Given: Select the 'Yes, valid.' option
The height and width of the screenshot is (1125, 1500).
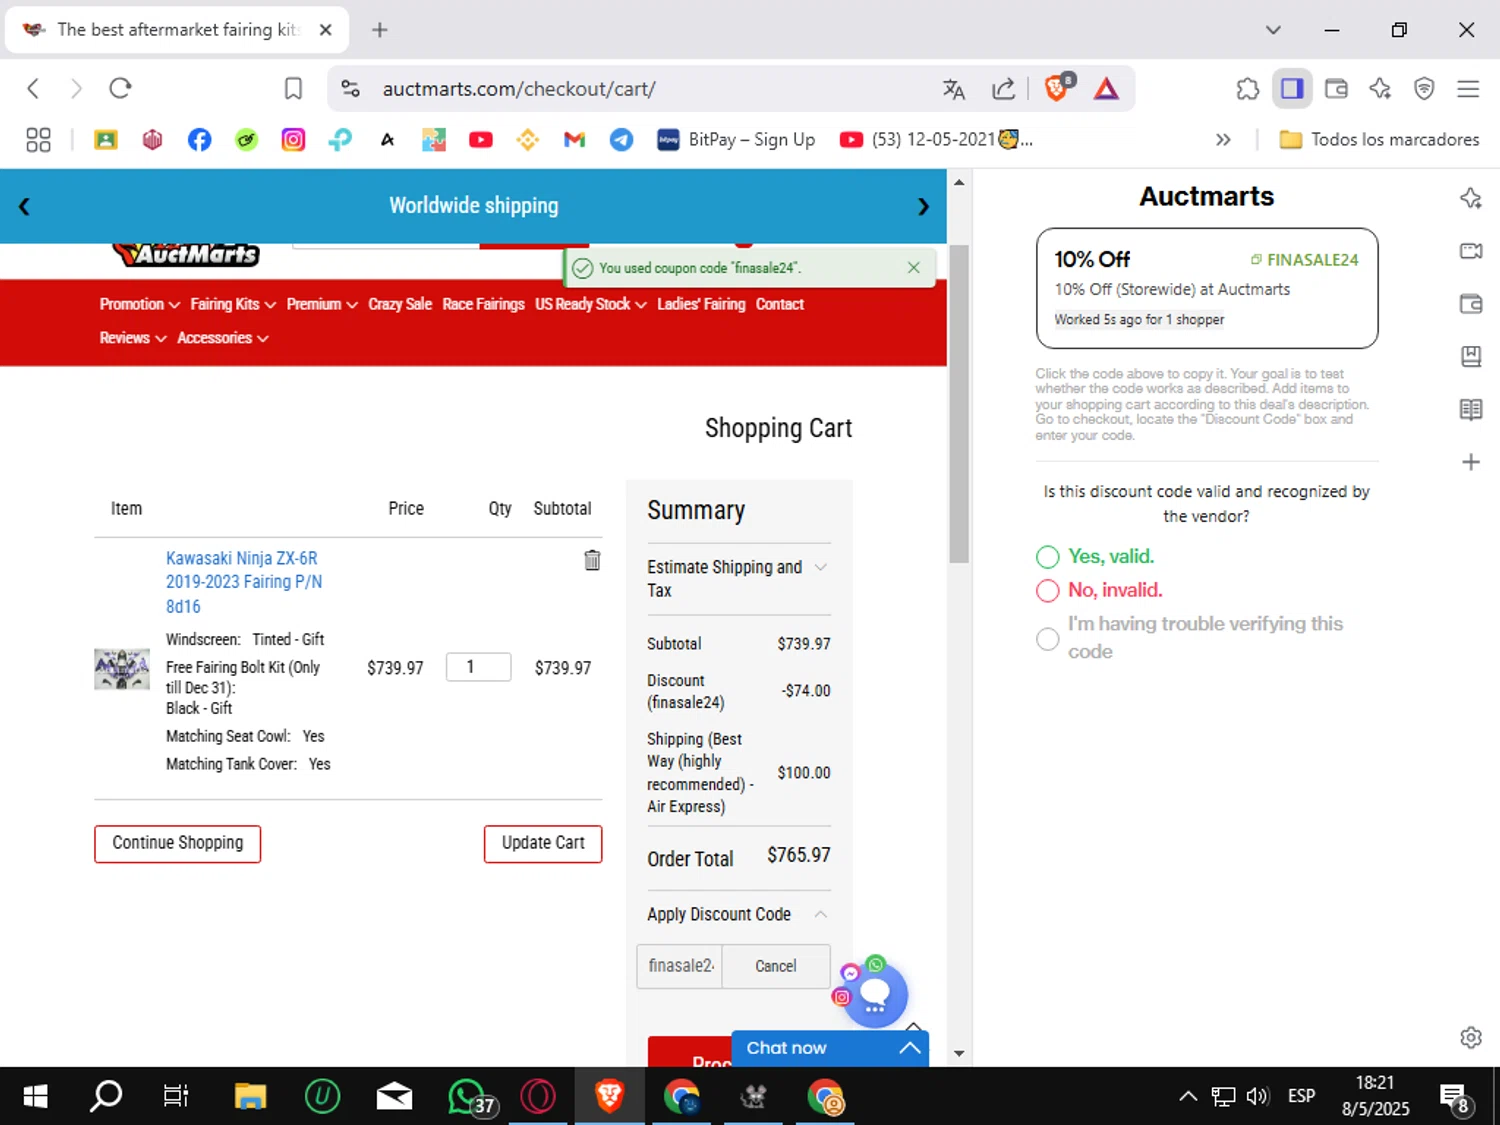Looking at the screenshot, I should coord(1047,557).
